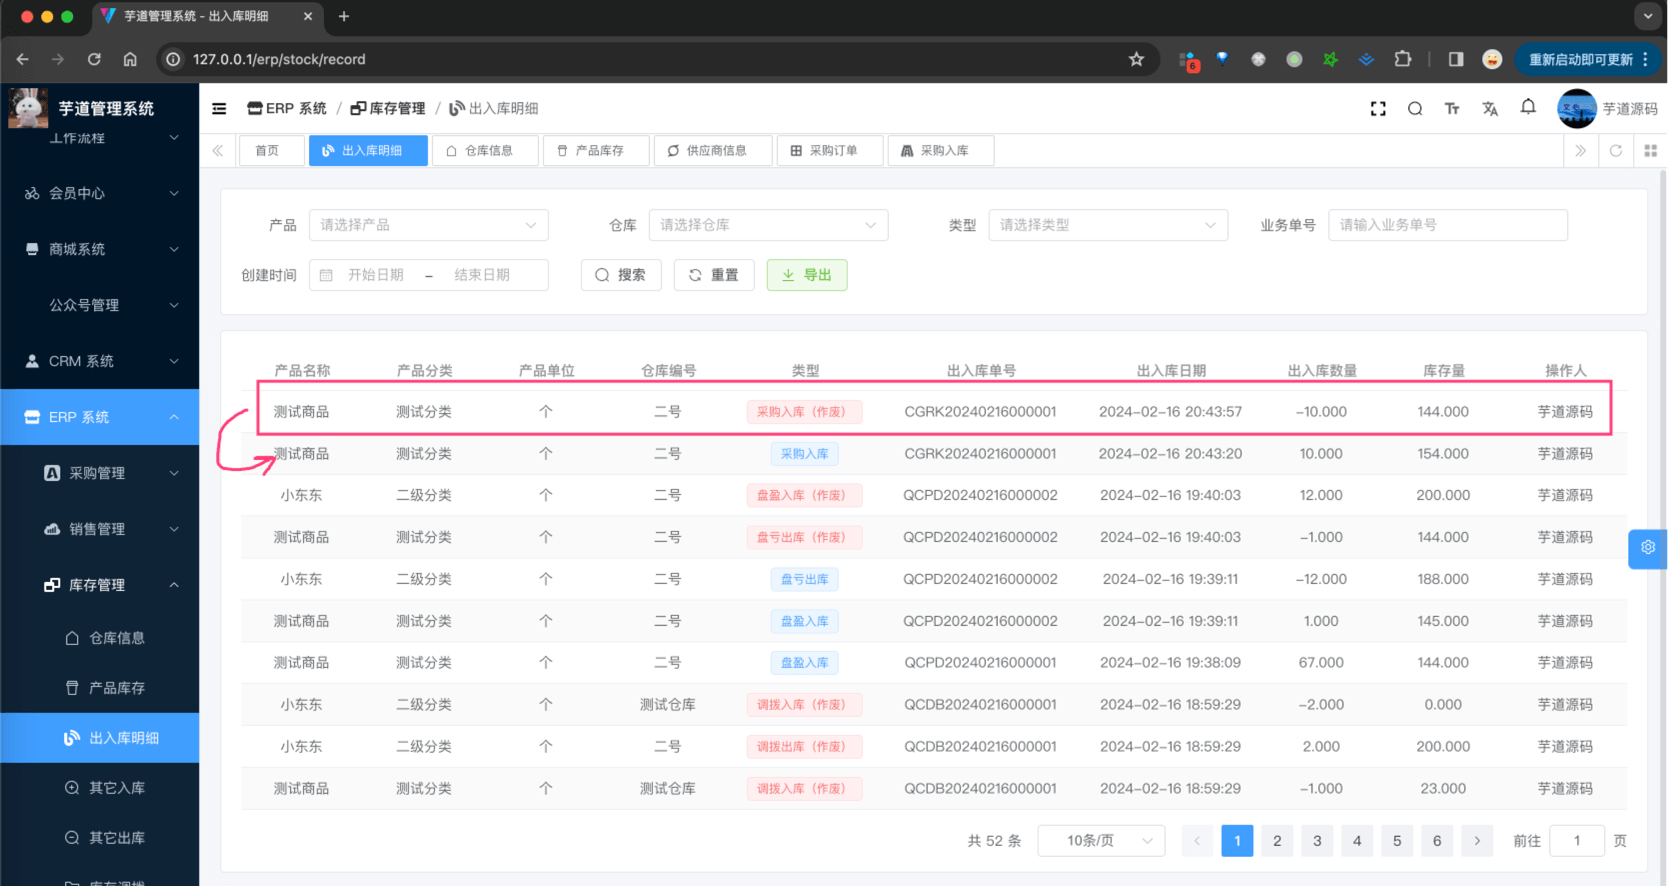Click the 搜索 search button
The width and height of the screenshot is (1668, 886).
[621, 275]
